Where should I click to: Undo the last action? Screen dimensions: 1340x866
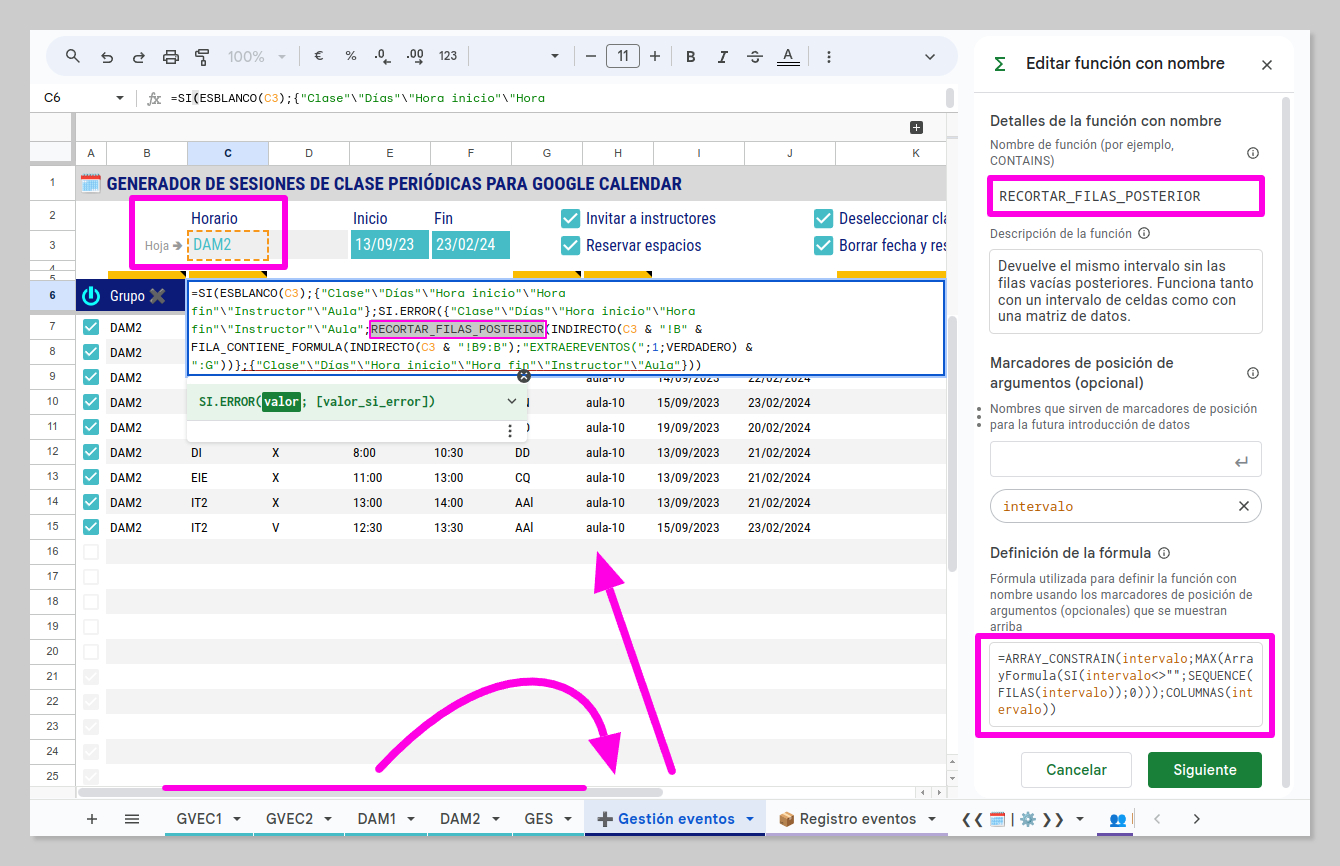coord(107,56)
